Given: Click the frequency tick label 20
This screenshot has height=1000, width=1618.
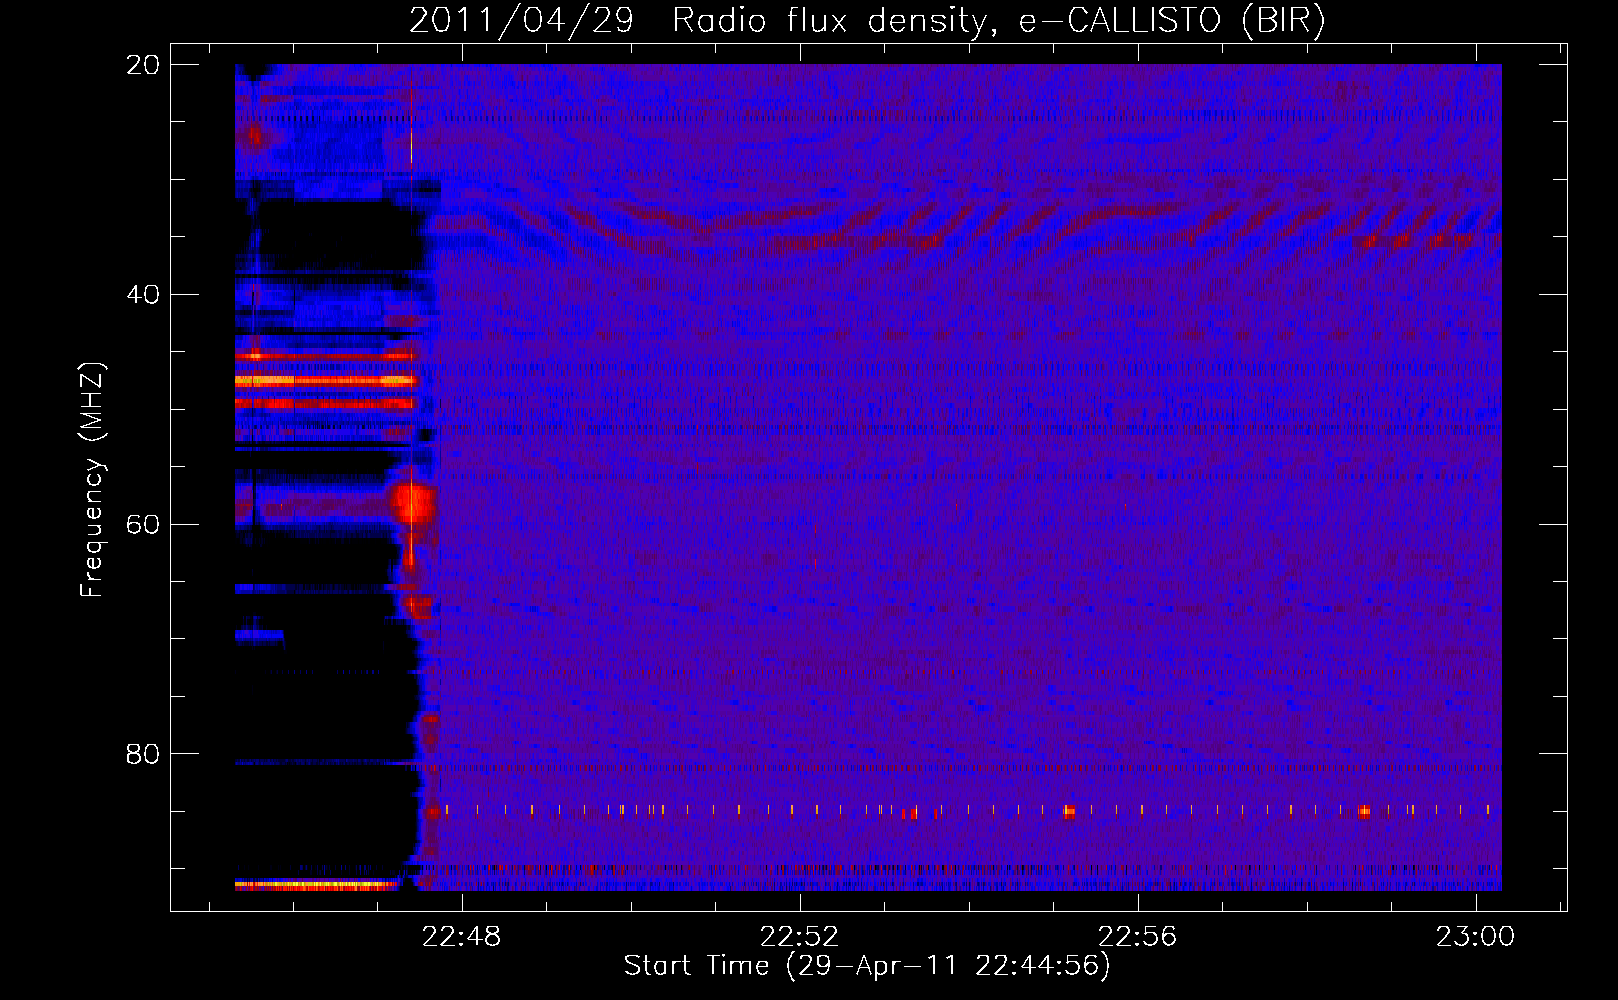Looking at the screenshot, I should pos(142,65).
